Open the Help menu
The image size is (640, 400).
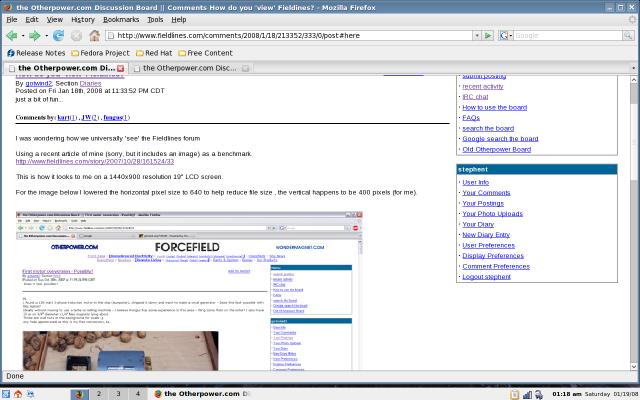pos(179,20)
